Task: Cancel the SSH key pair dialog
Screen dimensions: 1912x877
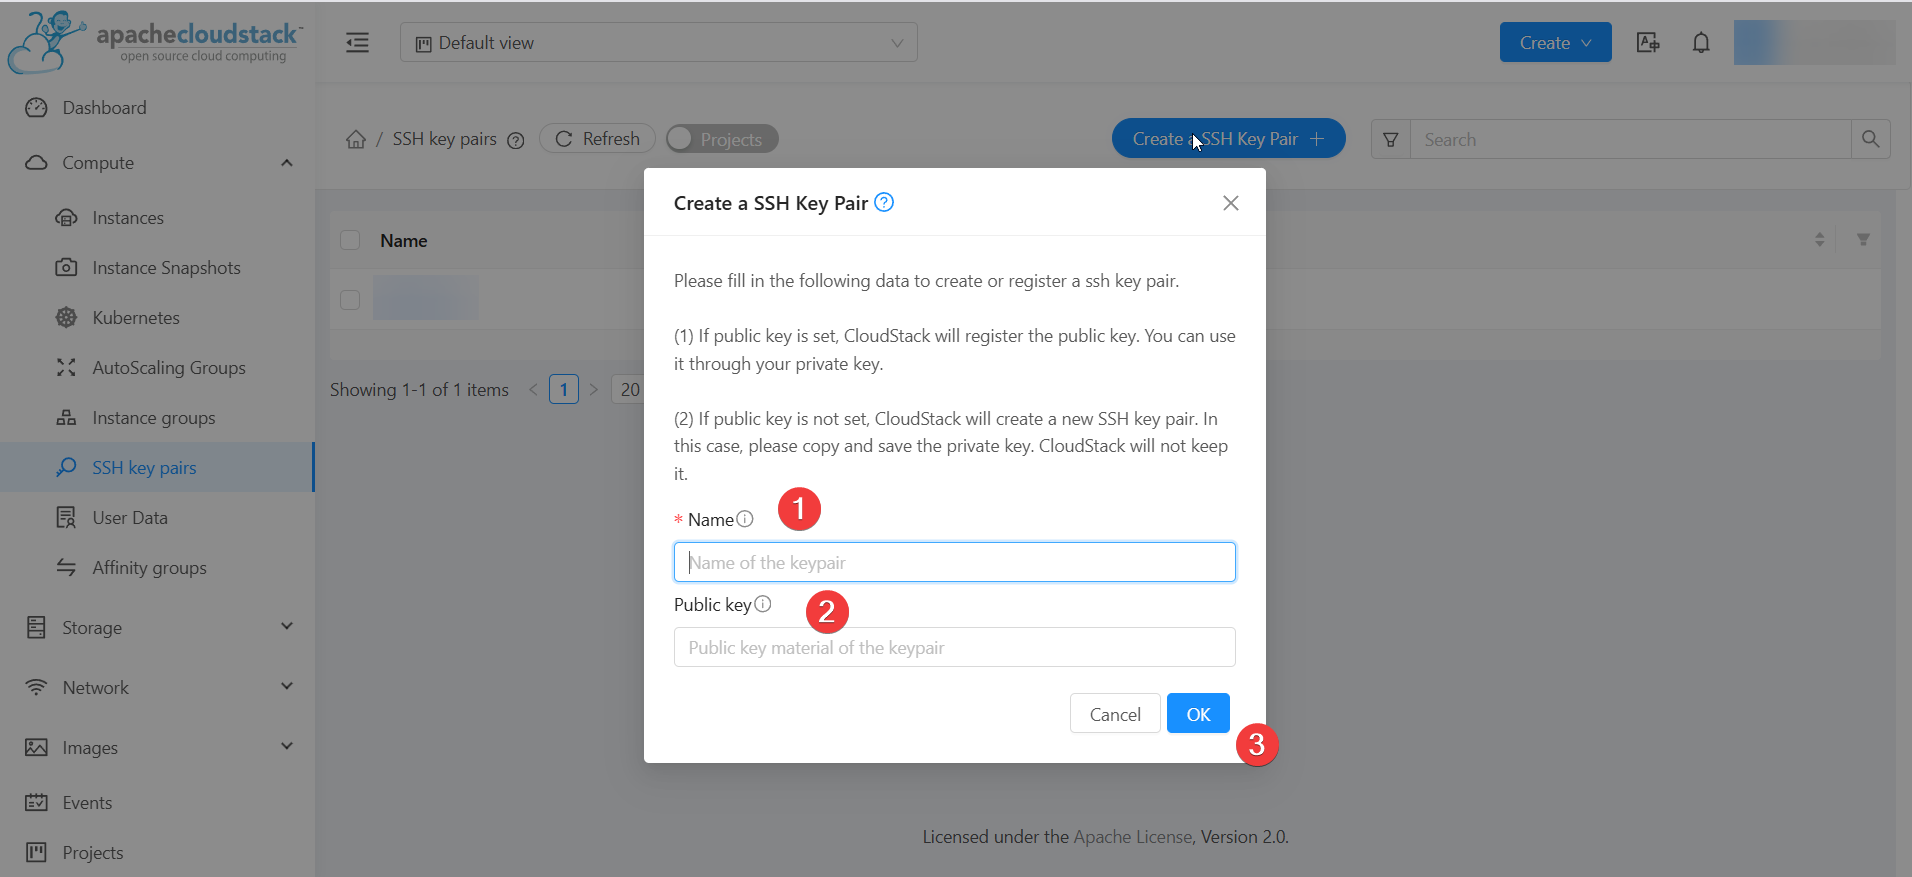Action: point(1114,714)
